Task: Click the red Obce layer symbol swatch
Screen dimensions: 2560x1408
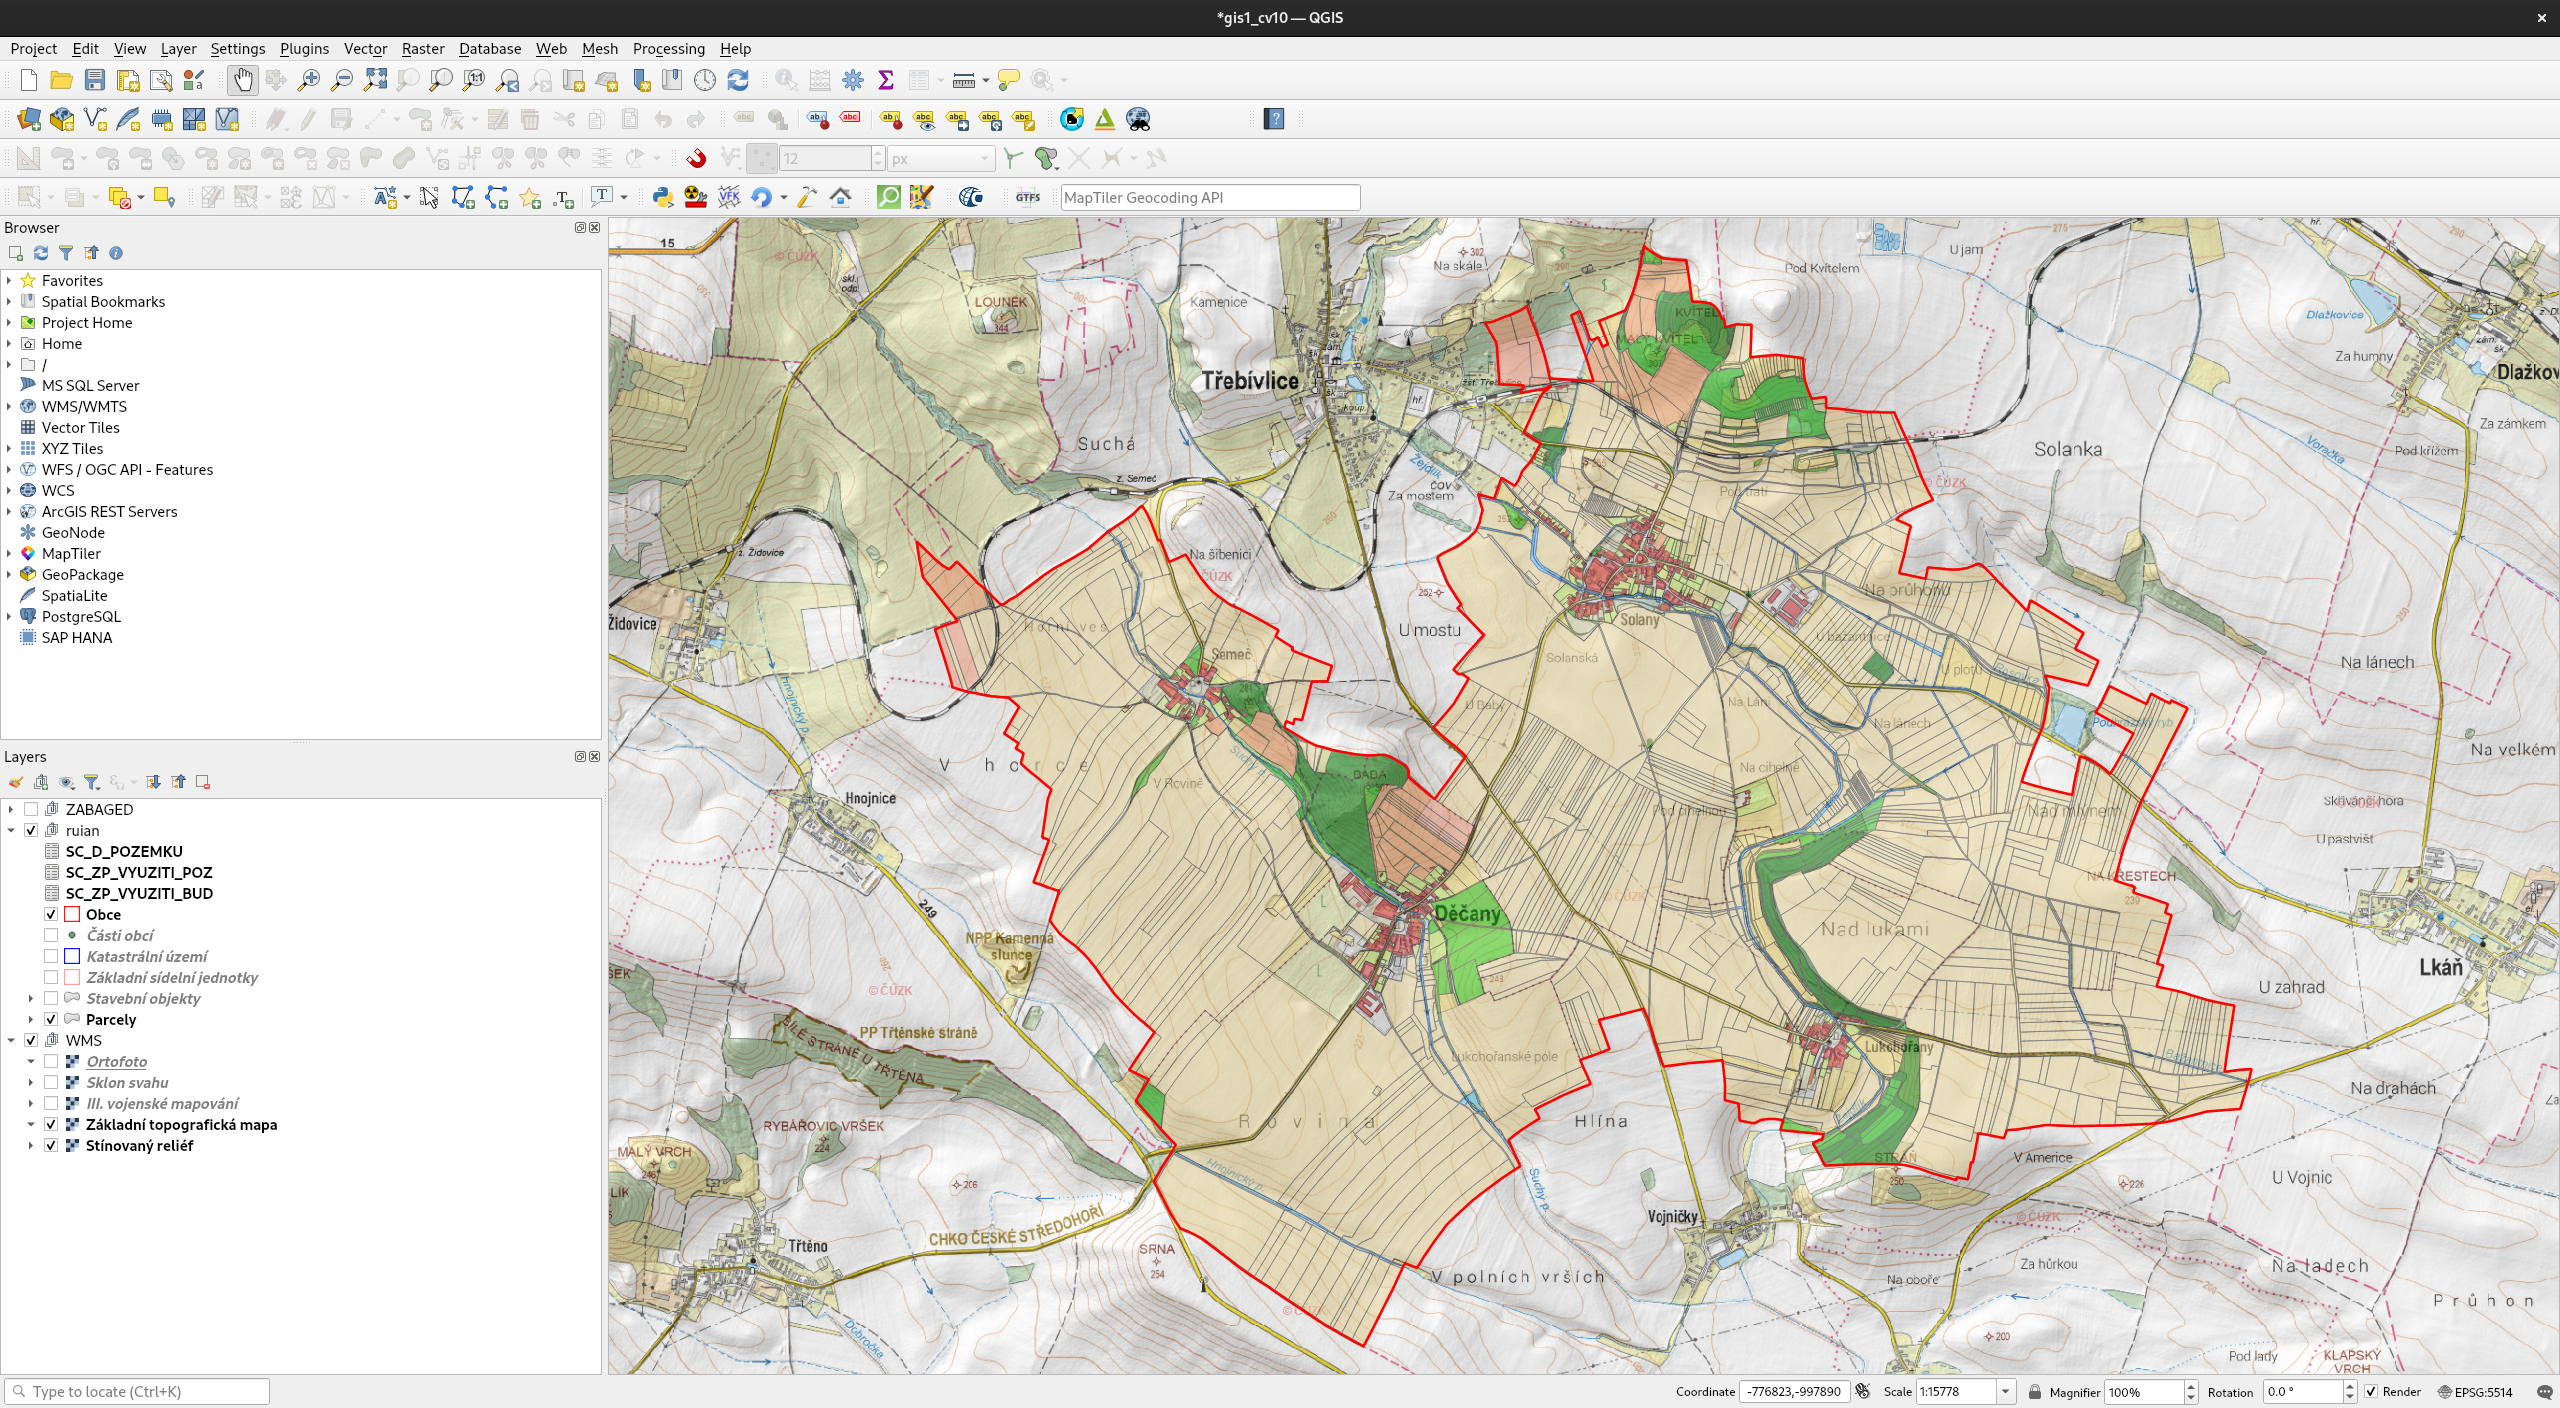Action: 72,914
